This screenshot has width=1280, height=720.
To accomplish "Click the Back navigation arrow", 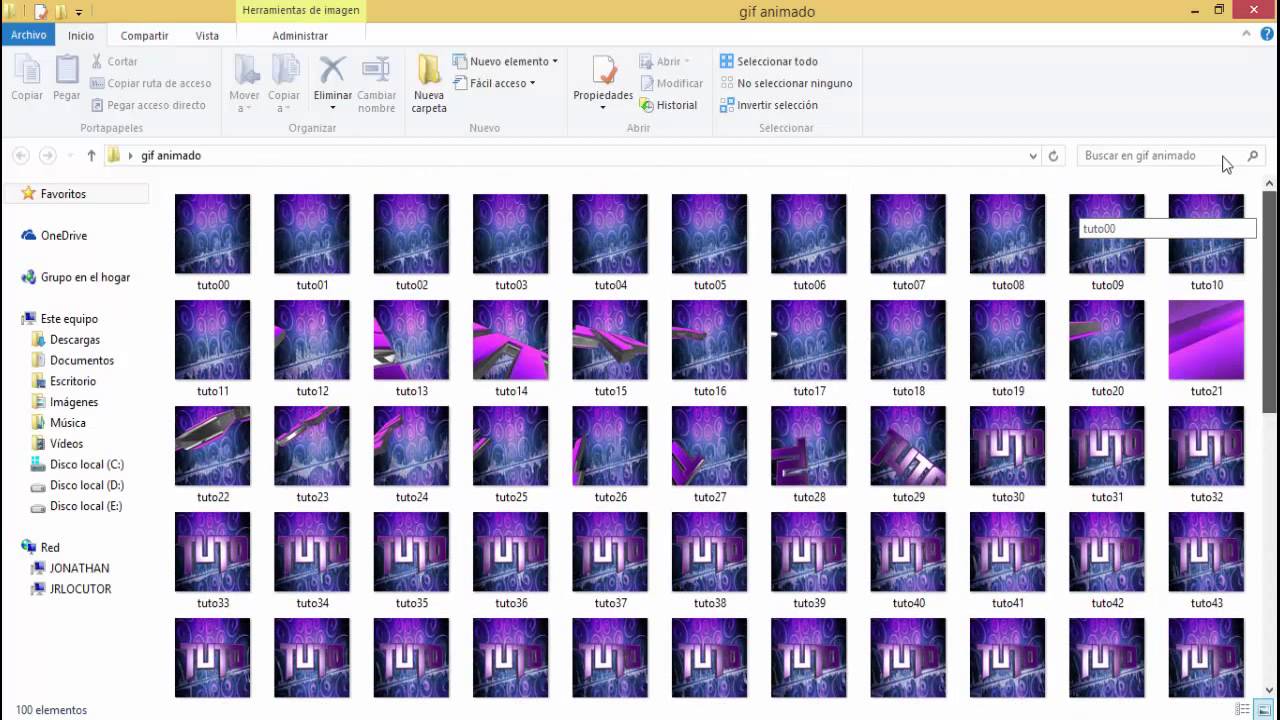I will point(21,156).
